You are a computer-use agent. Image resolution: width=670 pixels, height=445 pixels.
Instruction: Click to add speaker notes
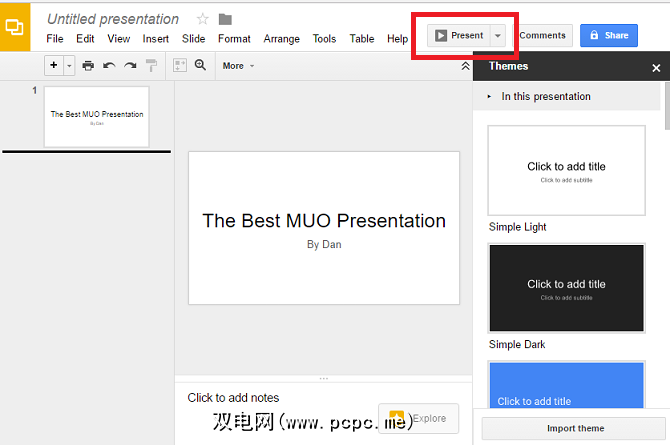click(x=233, y=398)
